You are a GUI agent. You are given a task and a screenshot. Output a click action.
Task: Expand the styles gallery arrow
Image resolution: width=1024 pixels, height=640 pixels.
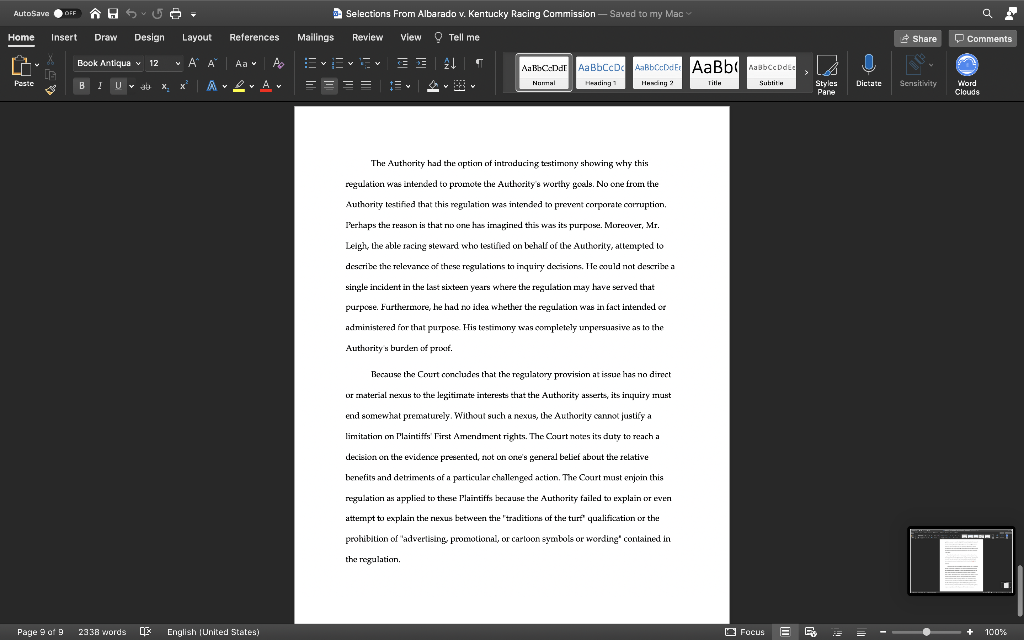pos(806,72)
